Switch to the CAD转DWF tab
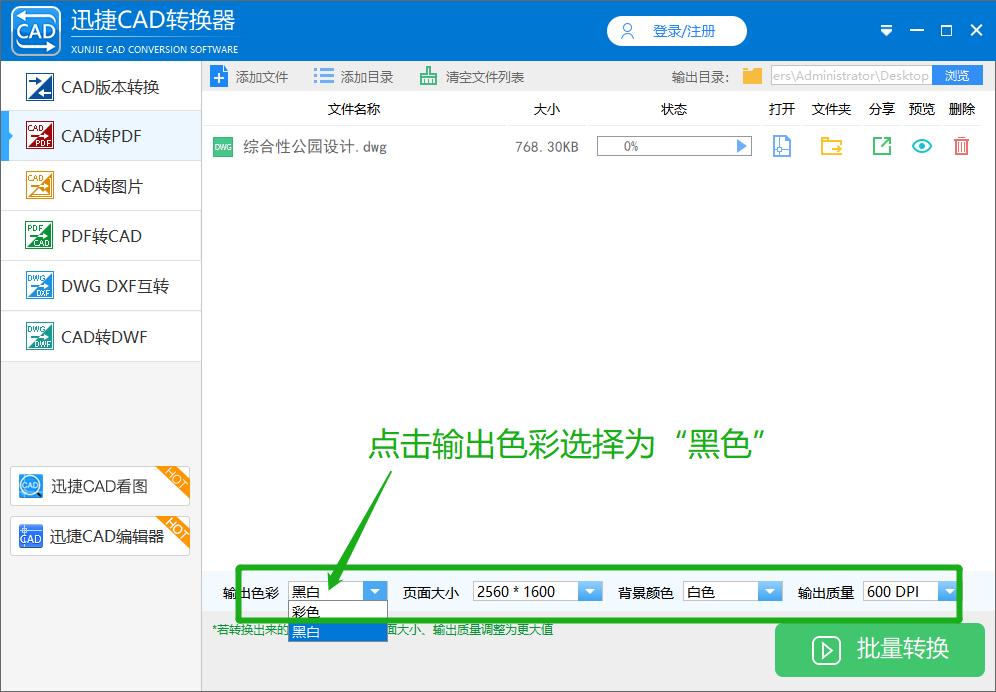Viewport: 996px width, 692px height. click(x=101, y=336)
